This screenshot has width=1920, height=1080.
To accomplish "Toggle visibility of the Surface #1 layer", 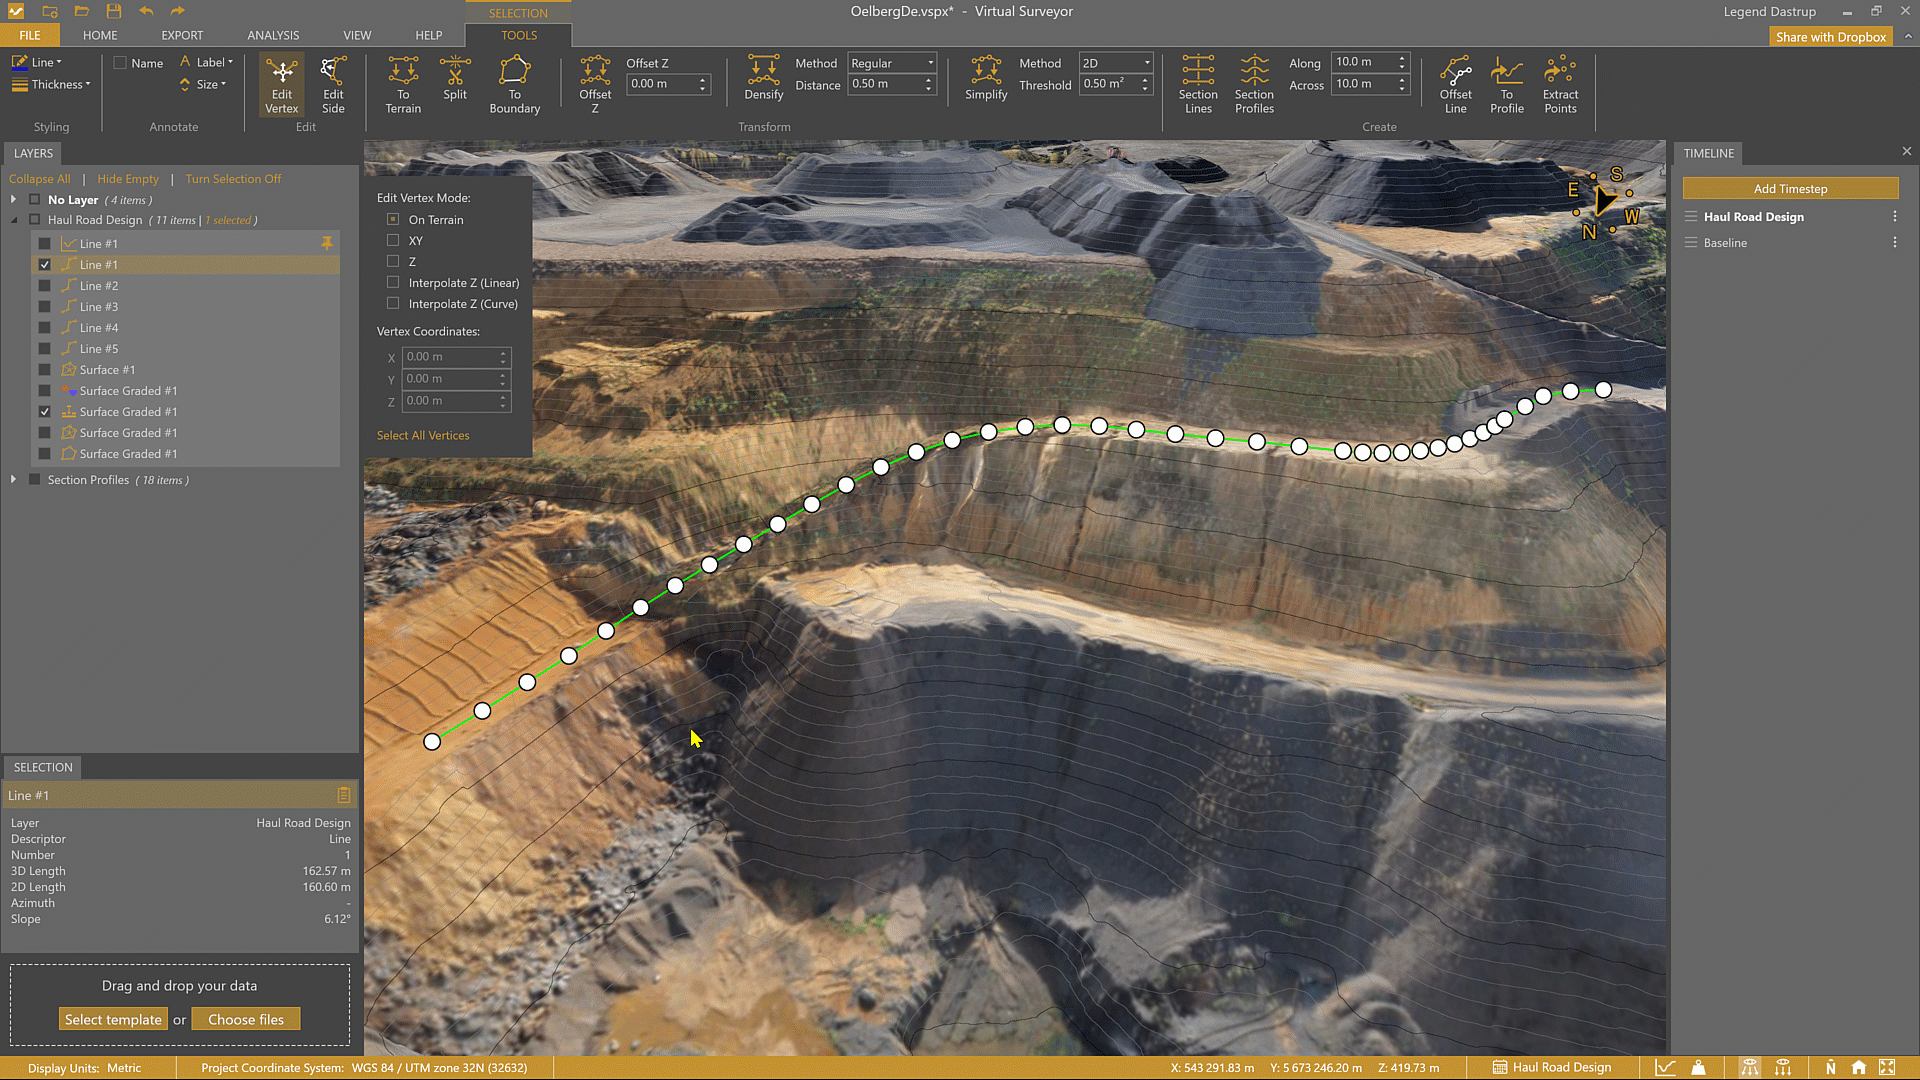I will click(44, 370).
